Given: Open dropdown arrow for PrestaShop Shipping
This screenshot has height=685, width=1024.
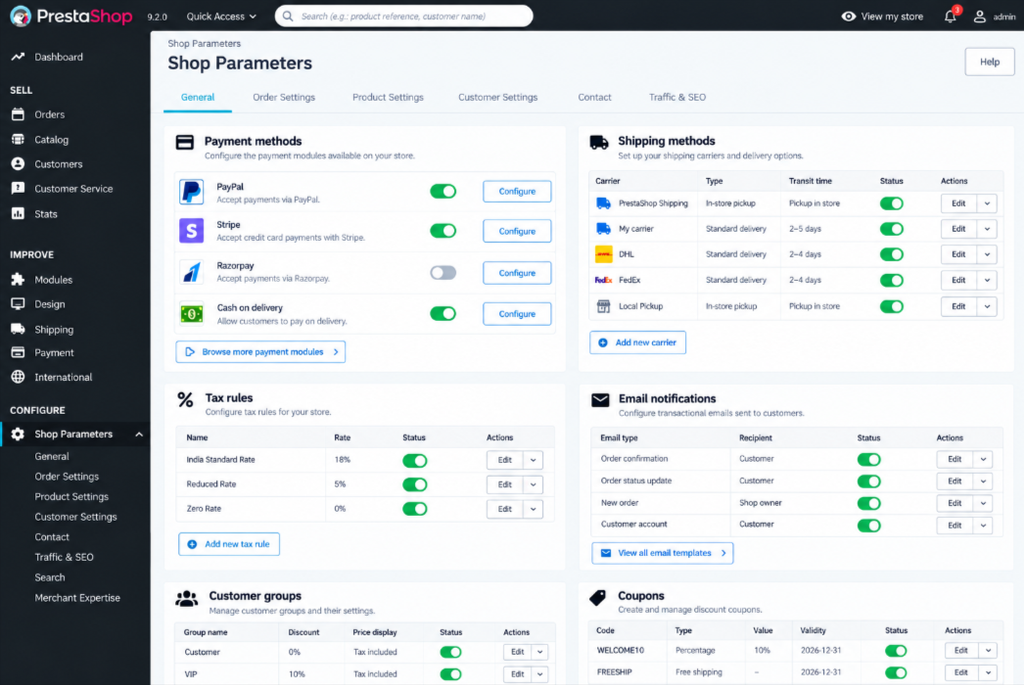Looking at the screenshot, I should coord(987,203).
